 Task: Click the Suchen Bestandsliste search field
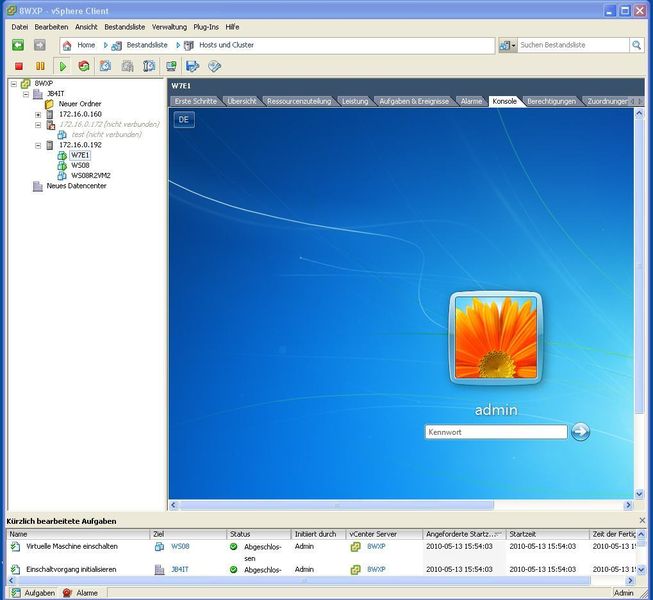(573, 45)
